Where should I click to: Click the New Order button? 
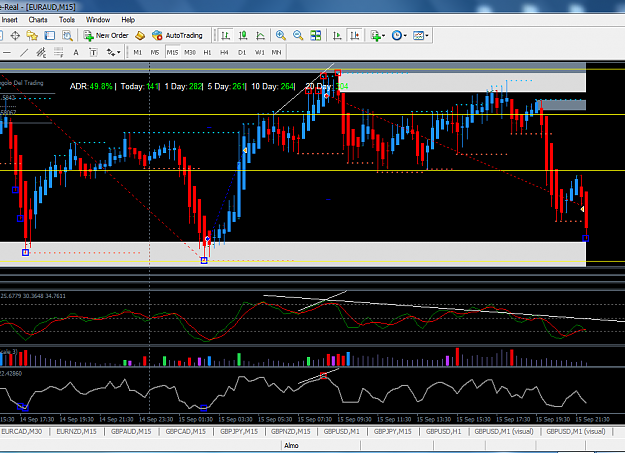[x=106, y=35]
